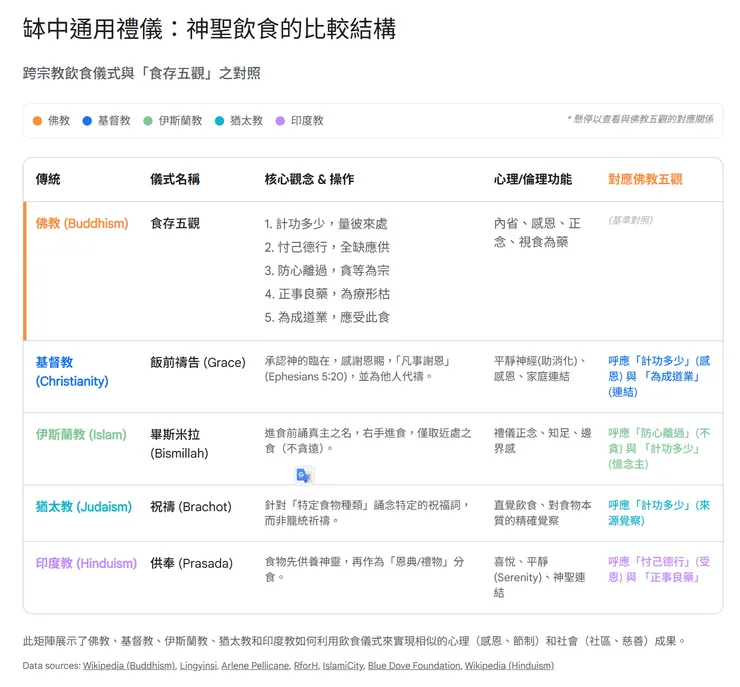Click the teal 猶太教 legend dot
Screen dimensions: 740x687
click(219, 121)
